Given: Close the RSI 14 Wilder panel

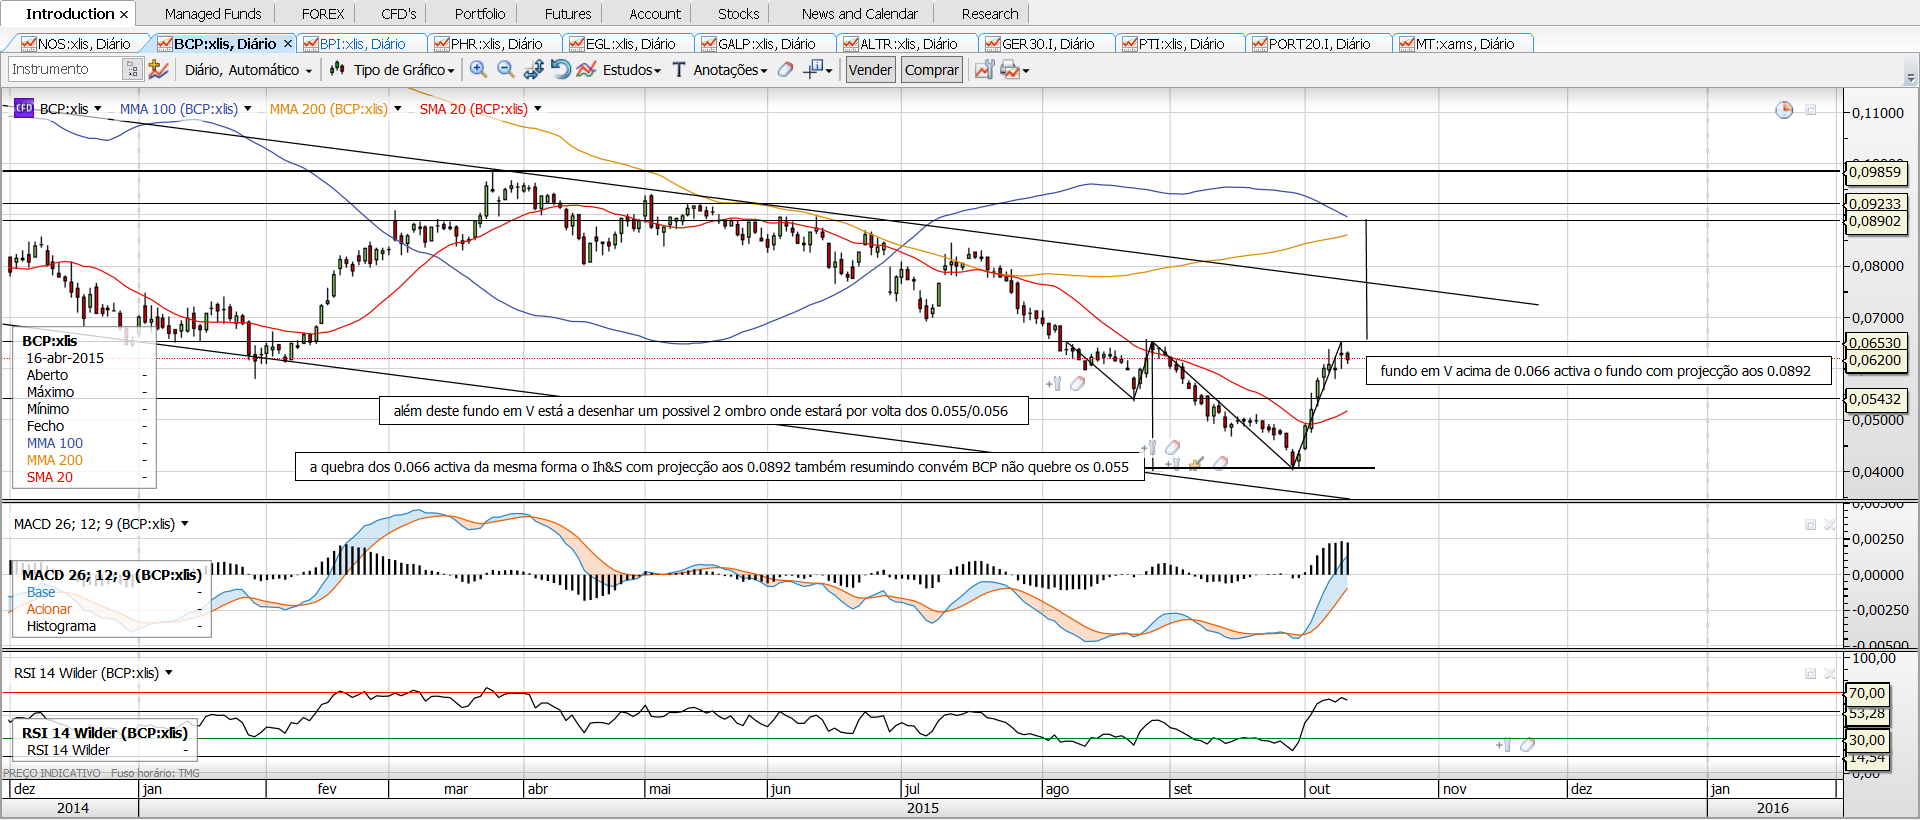Looking at the screenshot, I should 1830,673.
